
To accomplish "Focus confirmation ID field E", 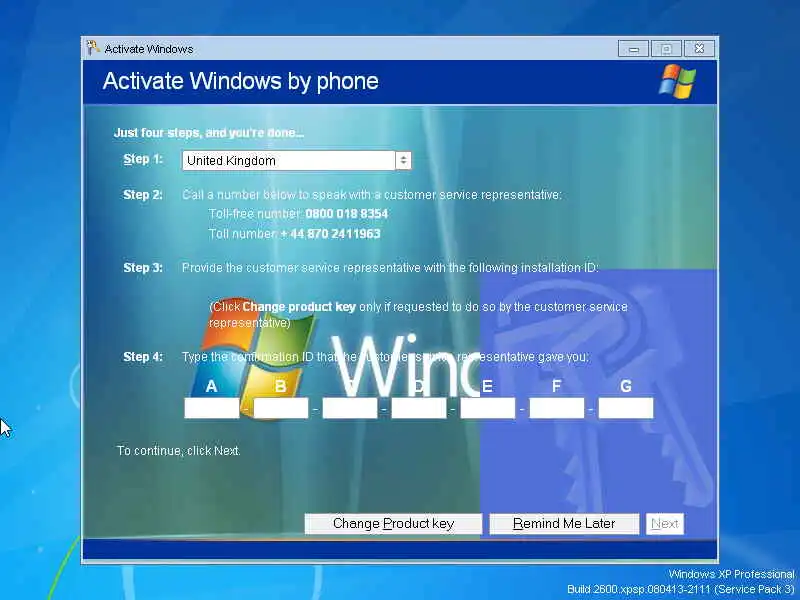I will point(487,408).
